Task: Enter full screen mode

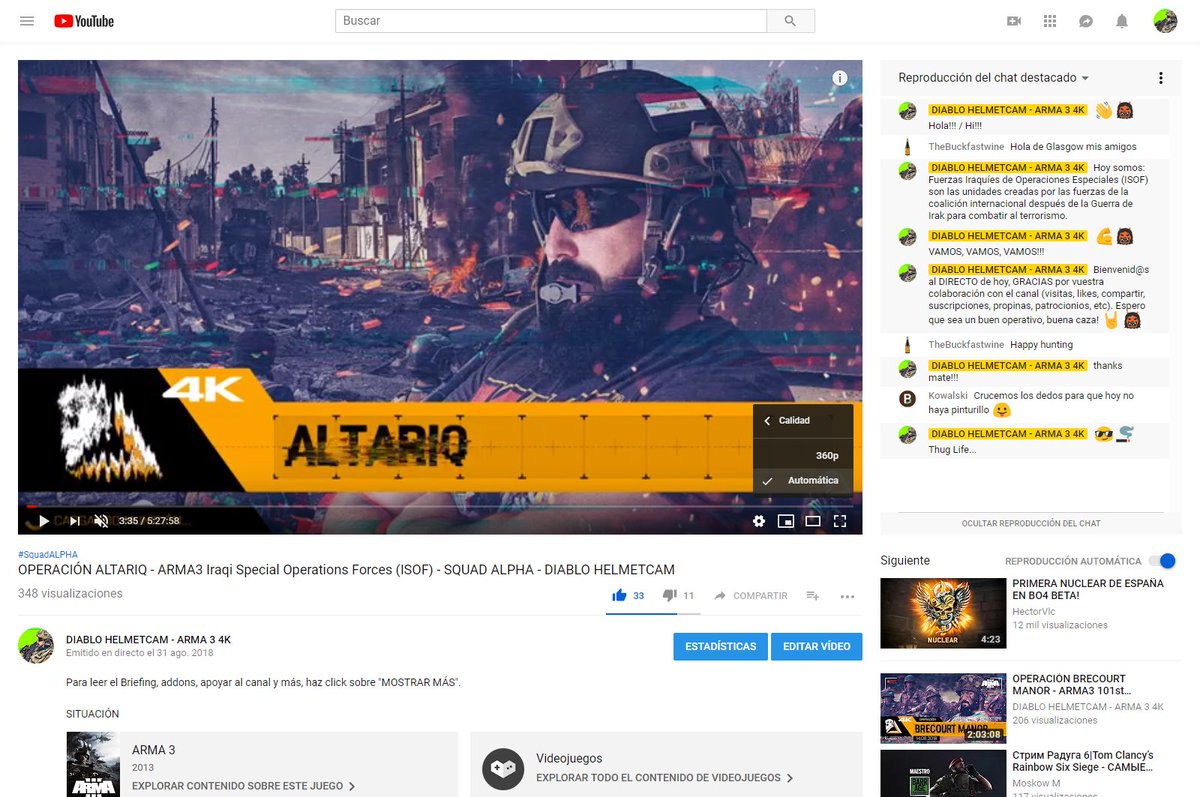Action: pos(840,521)
